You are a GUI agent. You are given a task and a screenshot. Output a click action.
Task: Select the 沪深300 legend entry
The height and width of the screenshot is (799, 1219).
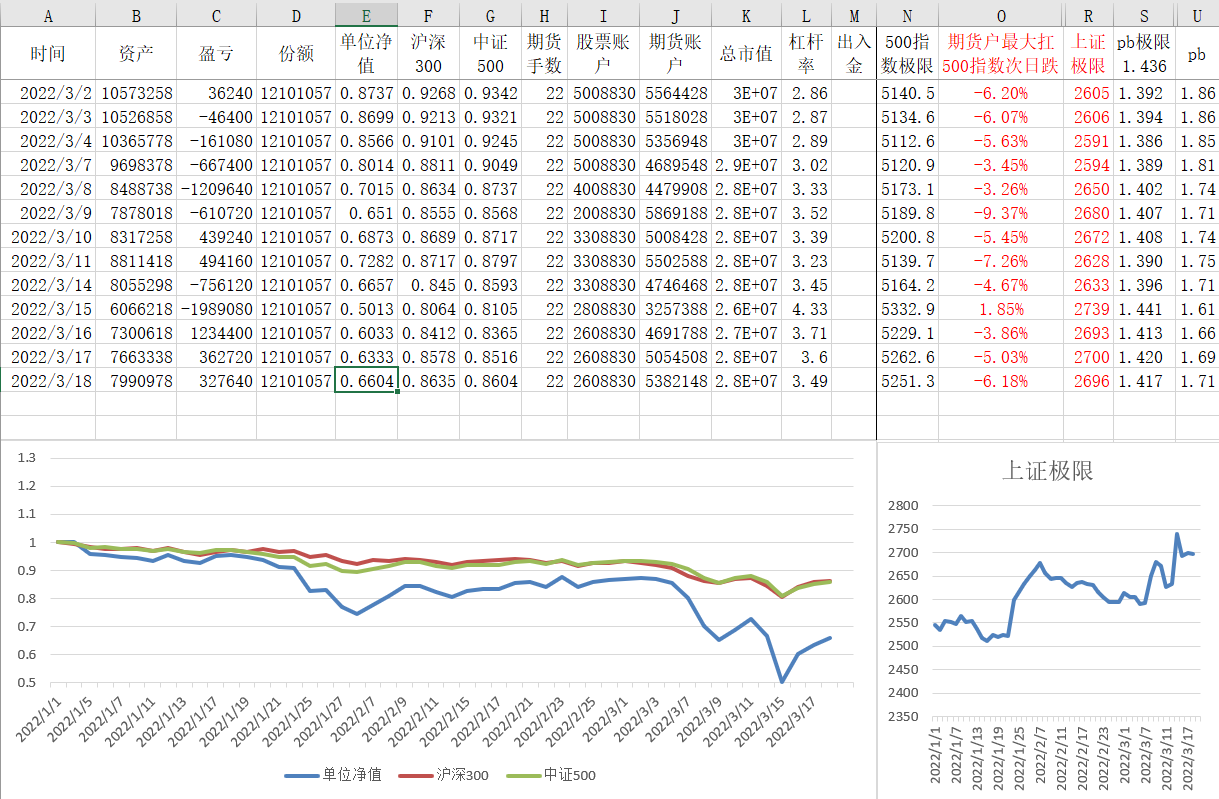click(x=462, y=775)
